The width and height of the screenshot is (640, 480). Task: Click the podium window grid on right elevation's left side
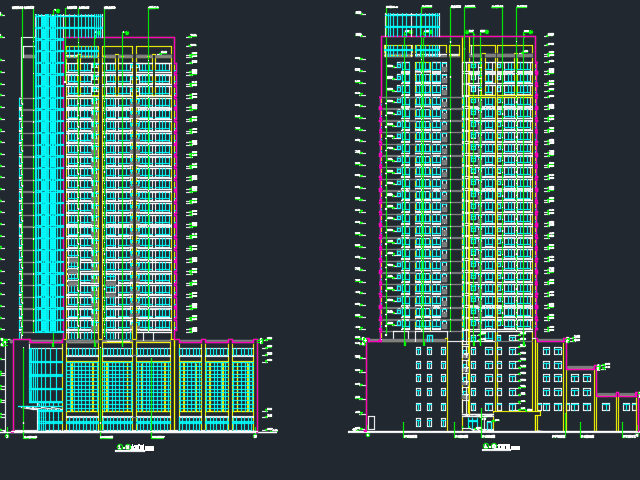coord(430,385)
